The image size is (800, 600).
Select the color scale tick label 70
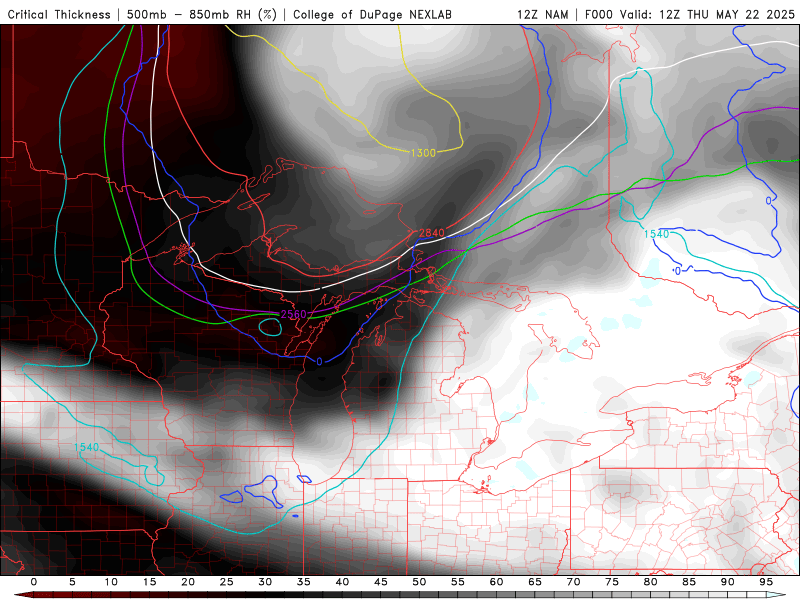(573, 582)
